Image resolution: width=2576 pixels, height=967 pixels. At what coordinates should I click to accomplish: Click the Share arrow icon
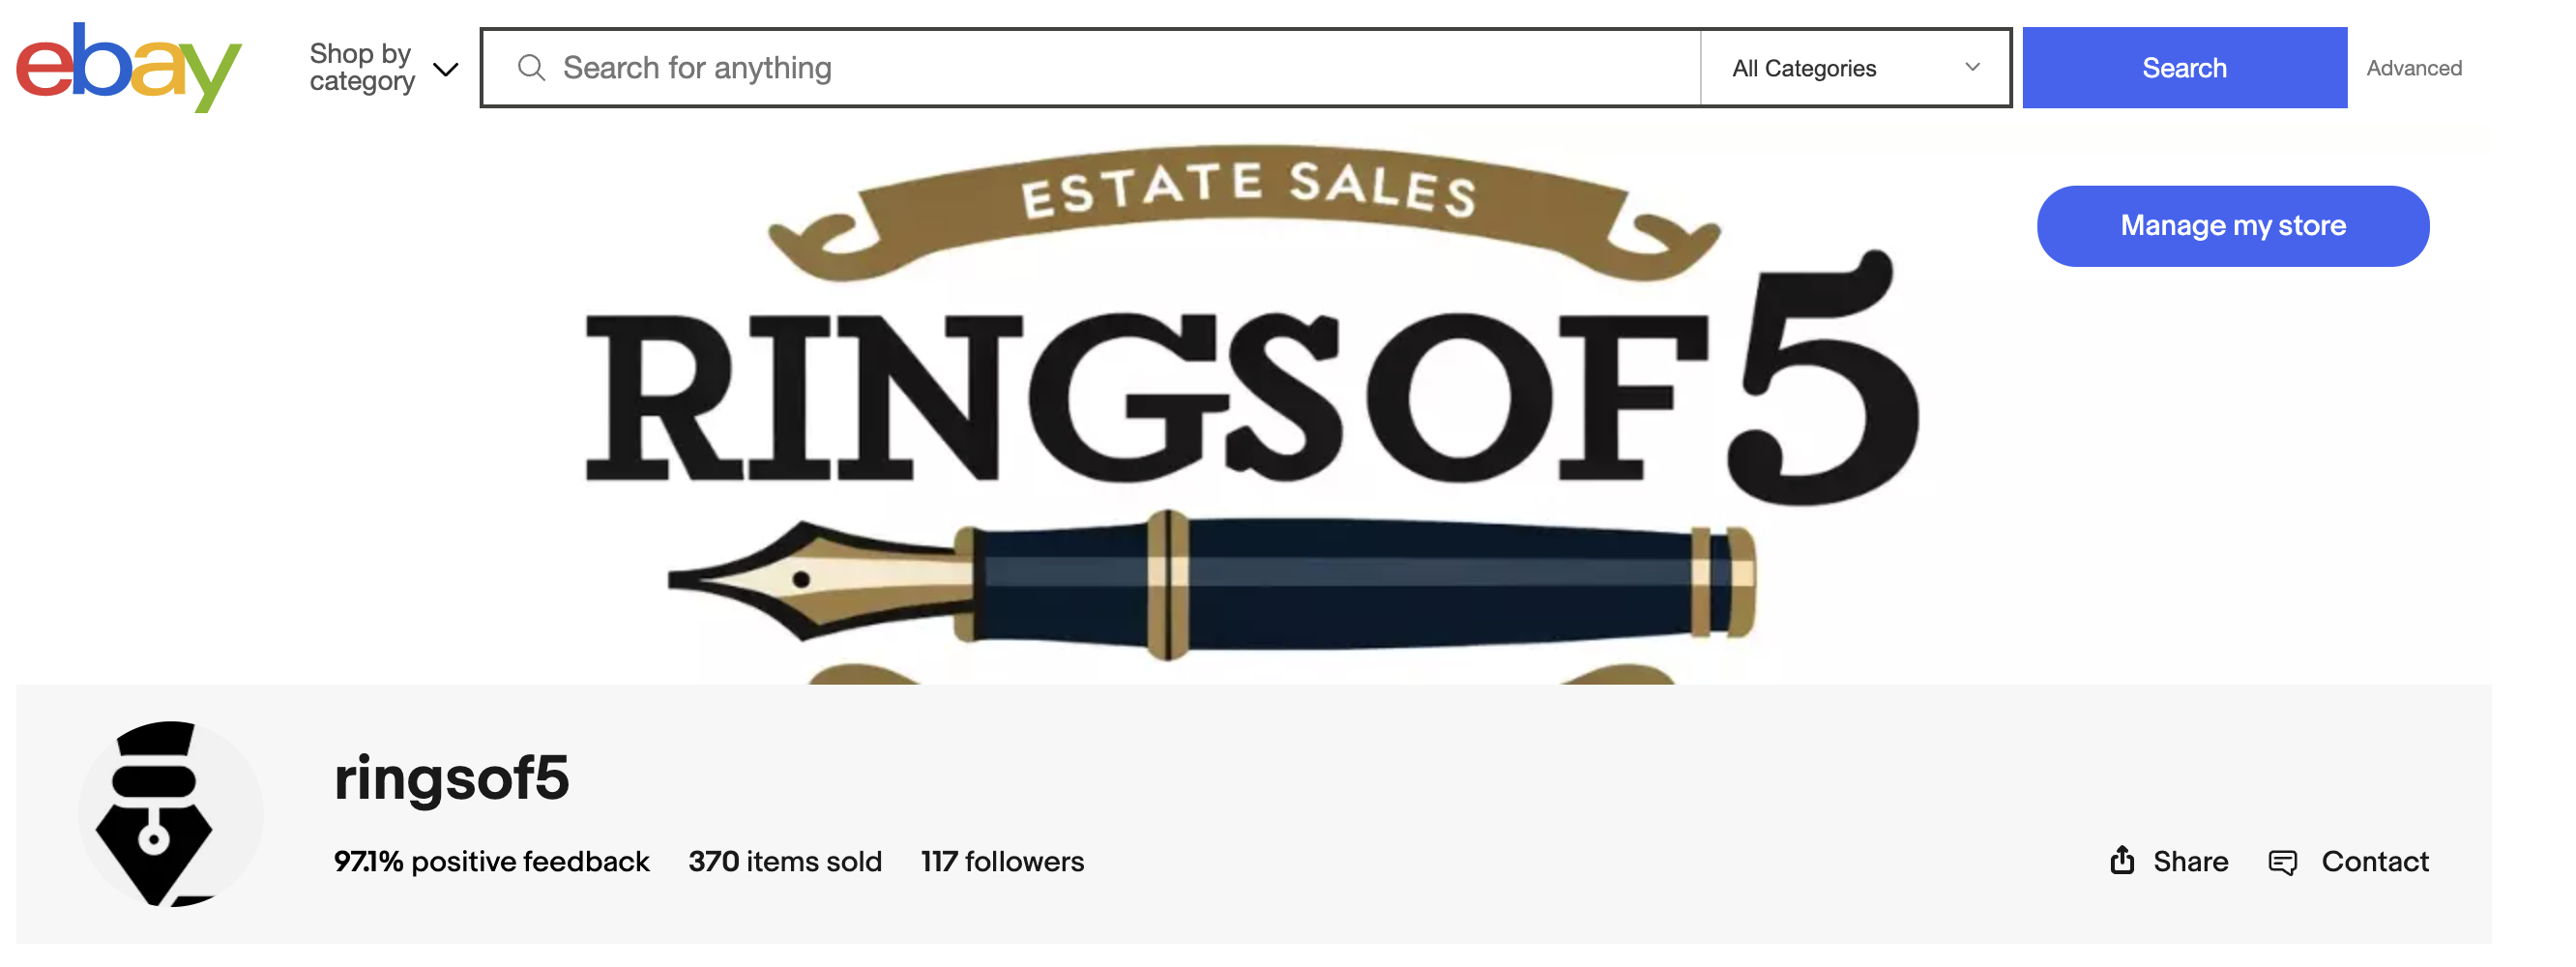pos(2122,860)
